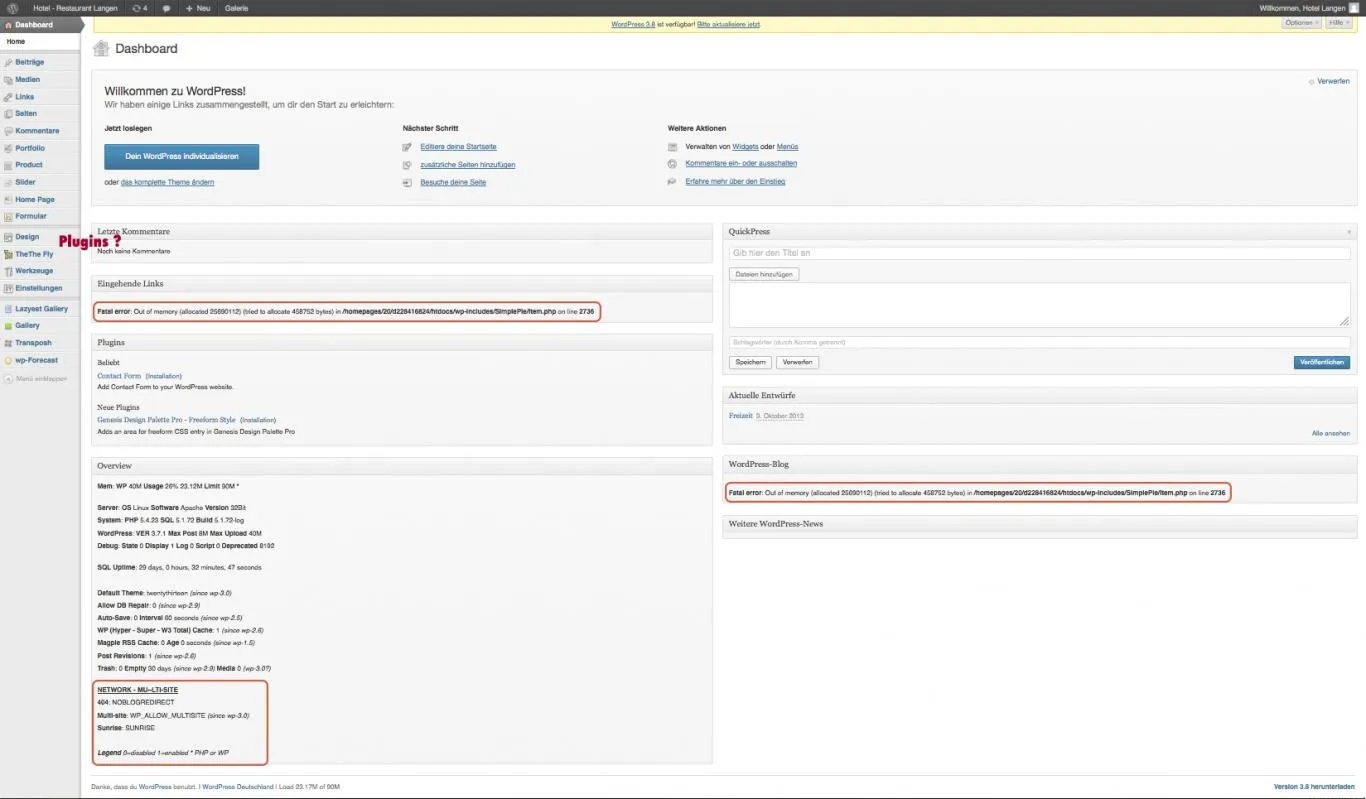The width and height of the screenshot is (1366, 799).
Task: Expand the Optionen screen options panel
Action: click(x=1301, y=22)
